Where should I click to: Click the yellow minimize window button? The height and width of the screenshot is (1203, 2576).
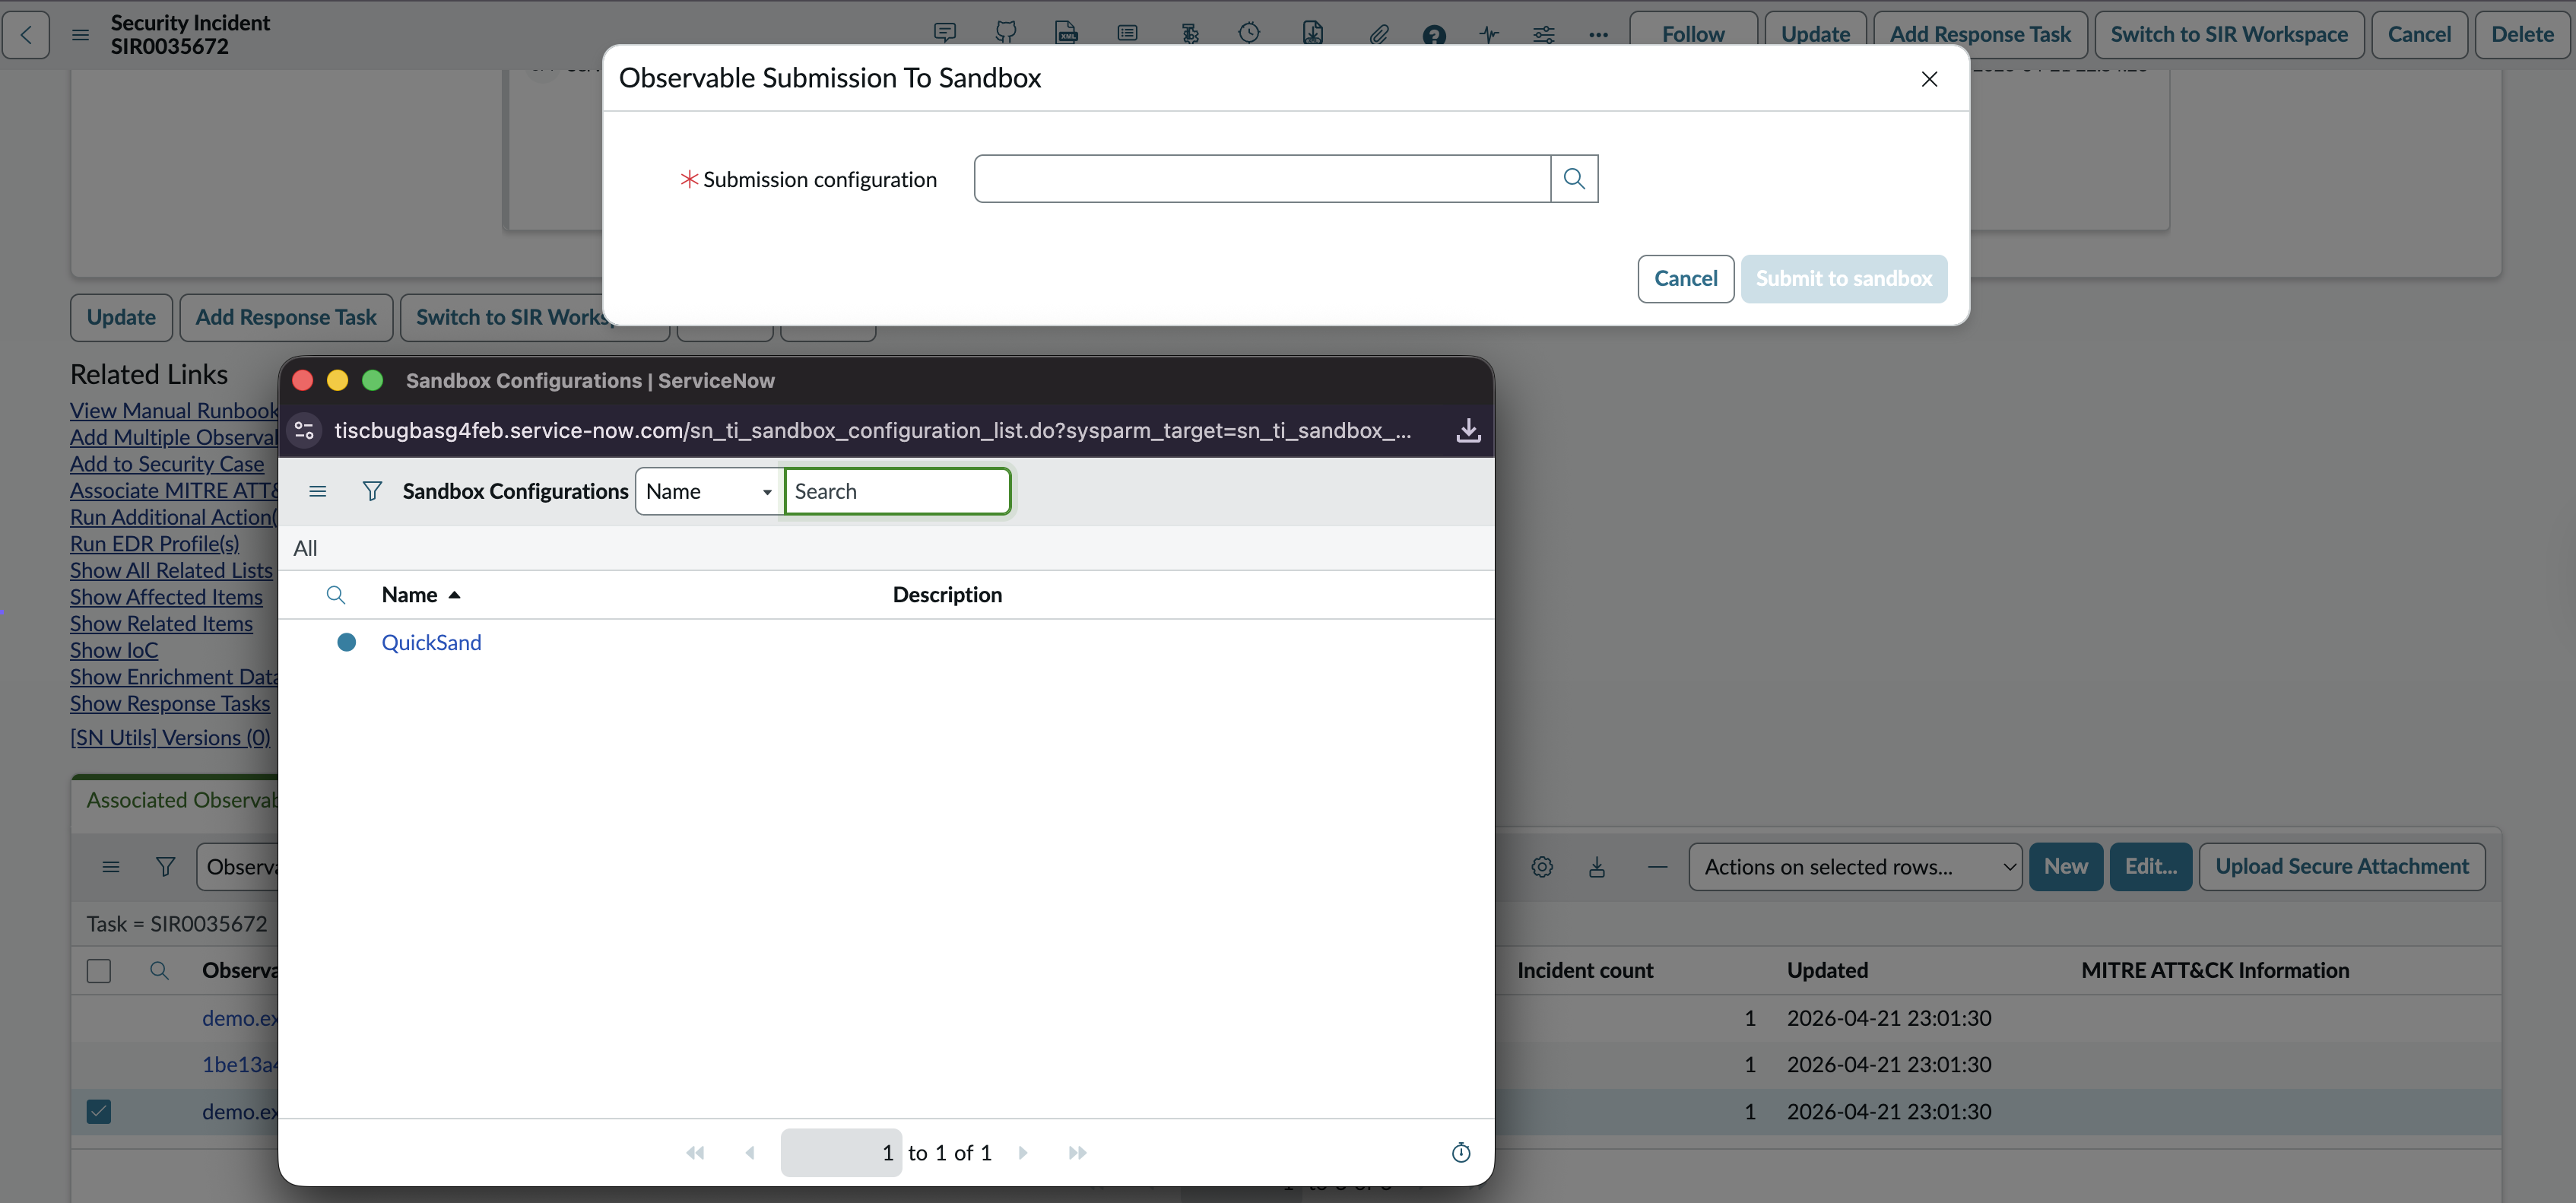pyautogui.click(x=337, y=380)
